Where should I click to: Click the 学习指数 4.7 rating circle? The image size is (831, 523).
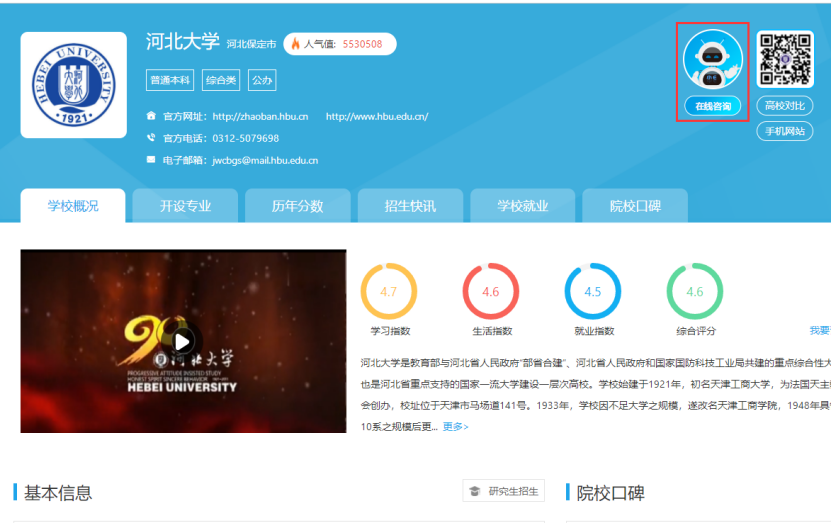point(389,292)
